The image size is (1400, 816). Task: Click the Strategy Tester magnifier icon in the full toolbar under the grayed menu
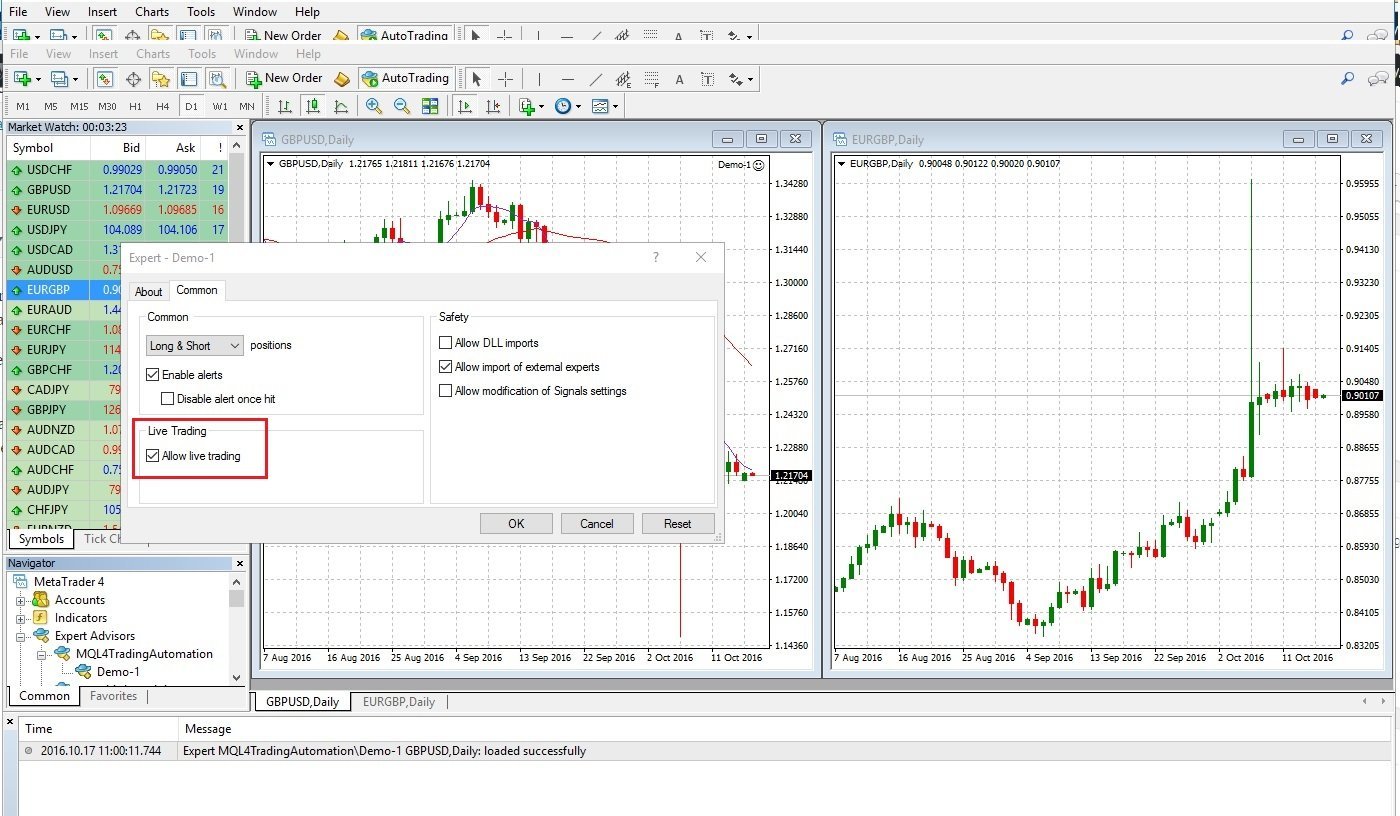point(217,78)
